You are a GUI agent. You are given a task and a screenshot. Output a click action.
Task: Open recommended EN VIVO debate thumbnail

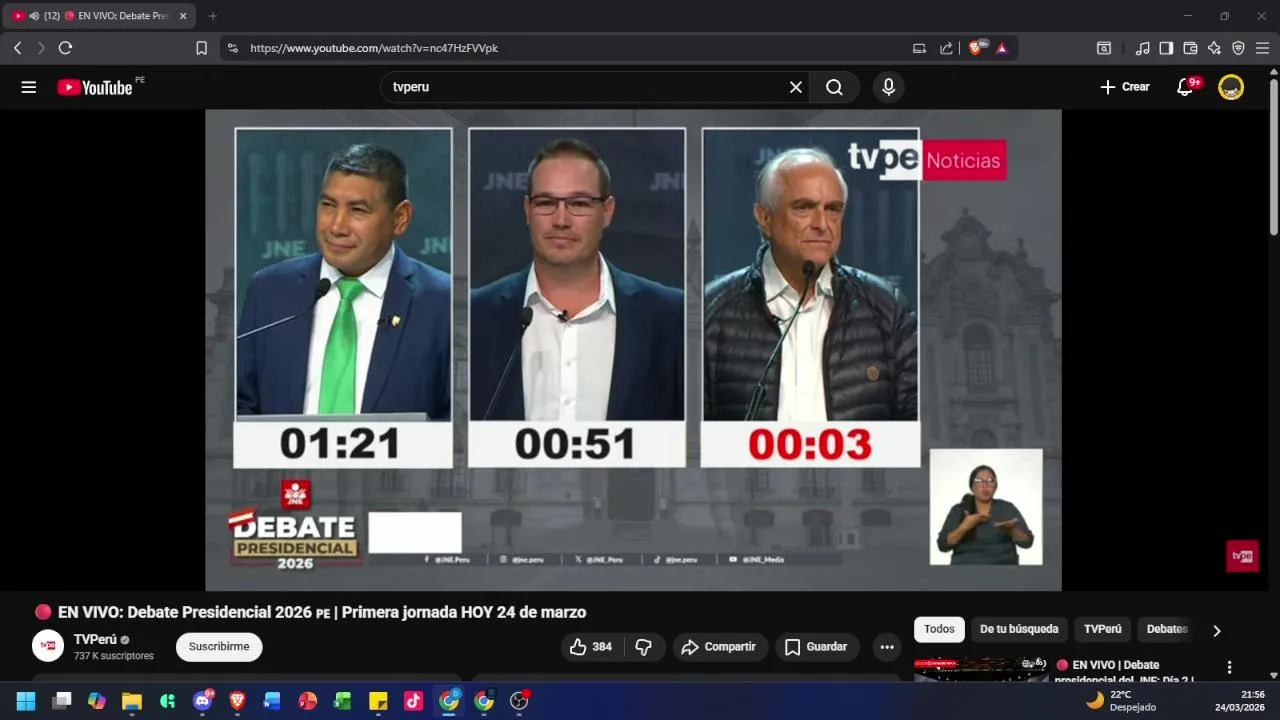981,669
